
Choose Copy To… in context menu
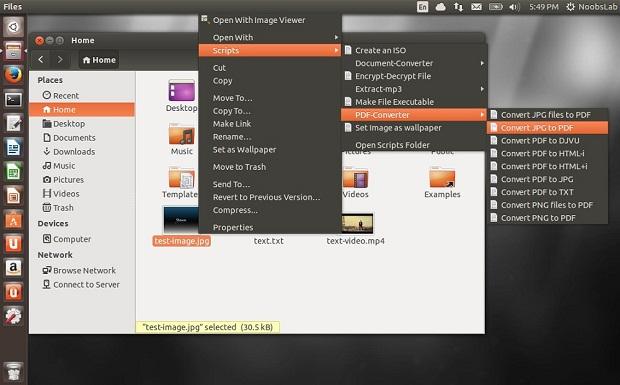click(270, 111)
